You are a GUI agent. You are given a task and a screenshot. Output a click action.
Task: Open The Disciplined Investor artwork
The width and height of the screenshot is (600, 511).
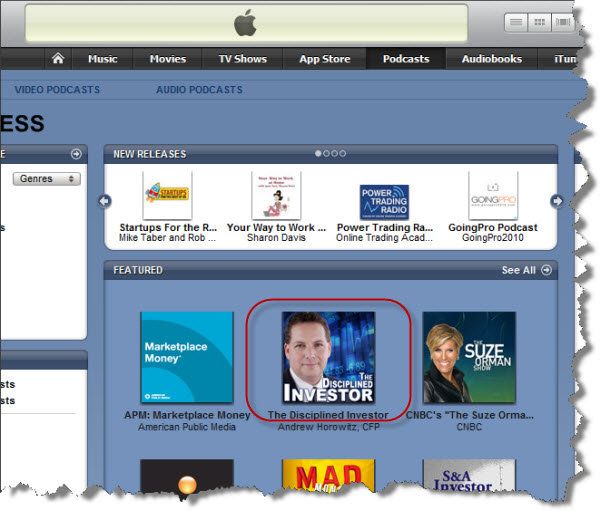click(328, 357)
